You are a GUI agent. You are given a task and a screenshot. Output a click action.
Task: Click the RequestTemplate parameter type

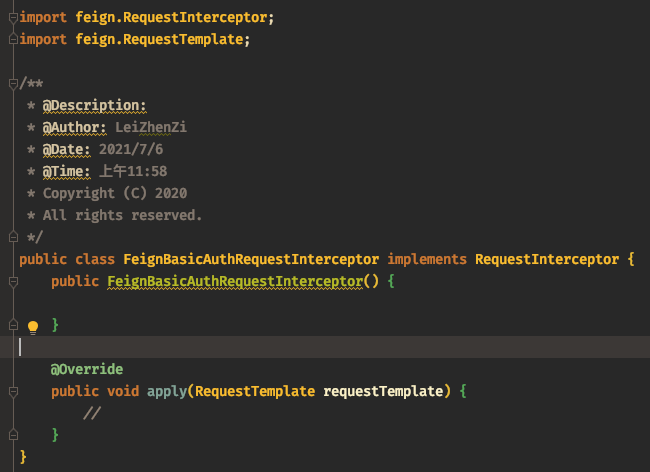[x=255, y=391]
